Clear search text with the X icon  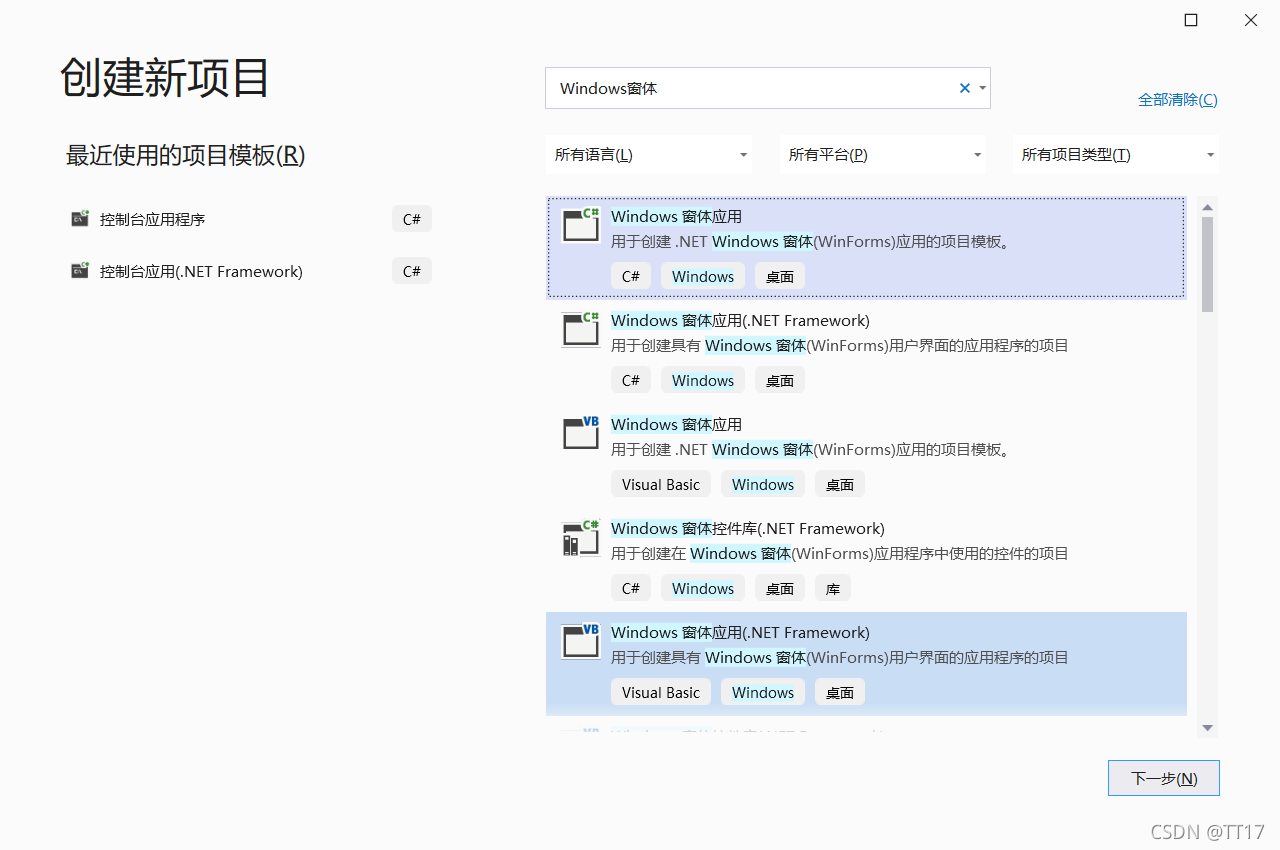965,88
